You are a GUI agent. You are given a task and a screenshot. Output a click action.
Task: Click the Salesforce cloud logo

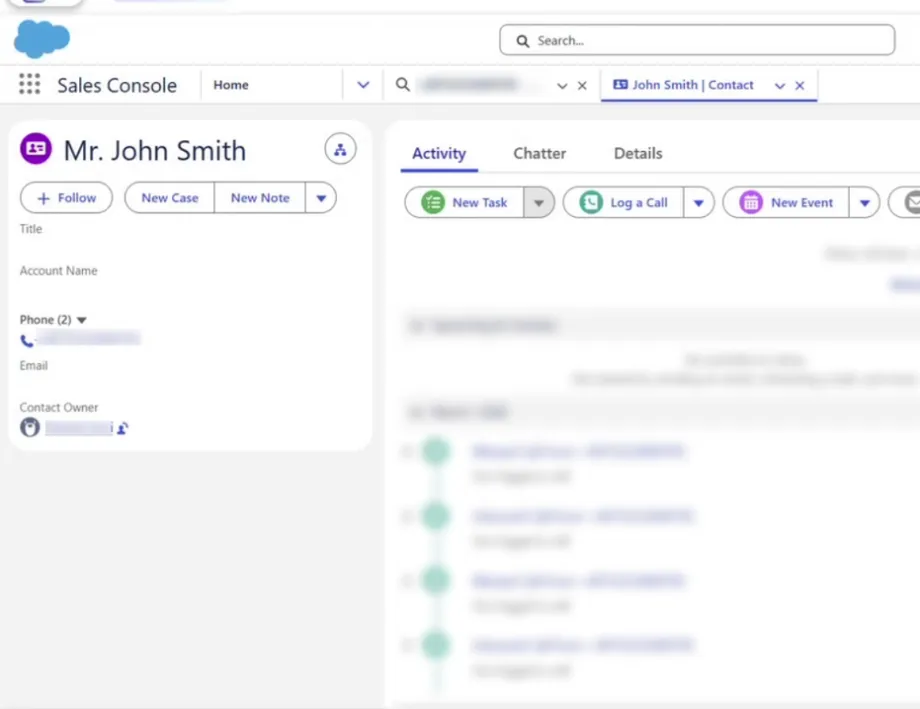coord(42,39)
